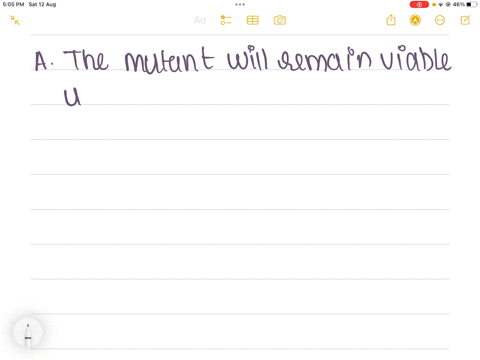480x360 pixels.
Task: Create a new note with compose icon
Action: pos(465,20)
